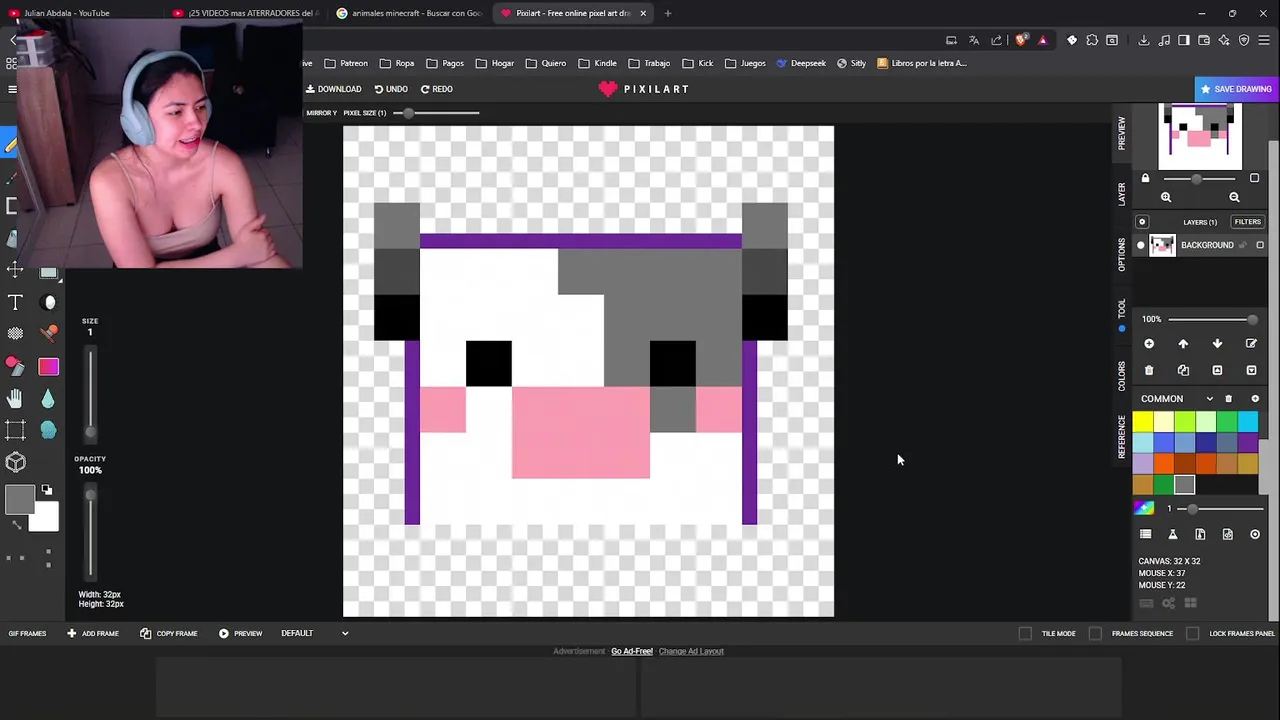Enable Frames Sequence checkbox
Image resolution: width=1280 pixels, height=720 pixels.
1096,633
